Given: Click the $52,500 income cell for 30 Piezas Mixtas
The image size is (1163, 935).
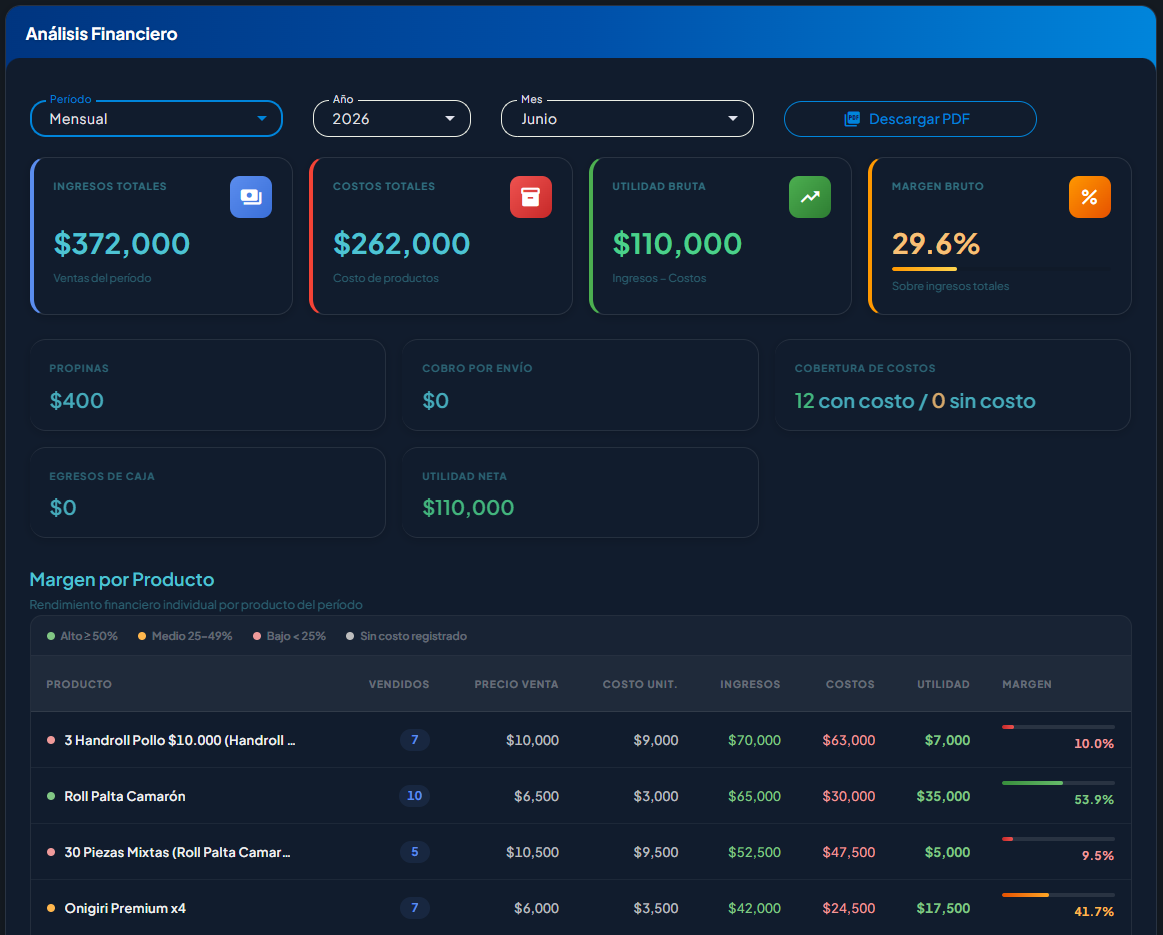Looking at the screenshot, I should point(754,852).
